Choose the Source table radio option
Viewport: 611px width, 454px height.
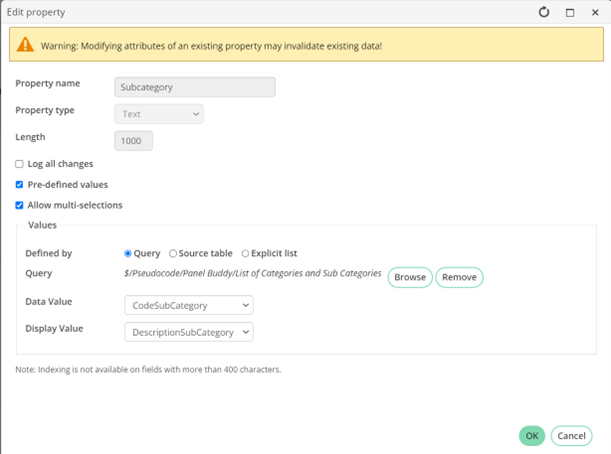click(x=173, y=254)
